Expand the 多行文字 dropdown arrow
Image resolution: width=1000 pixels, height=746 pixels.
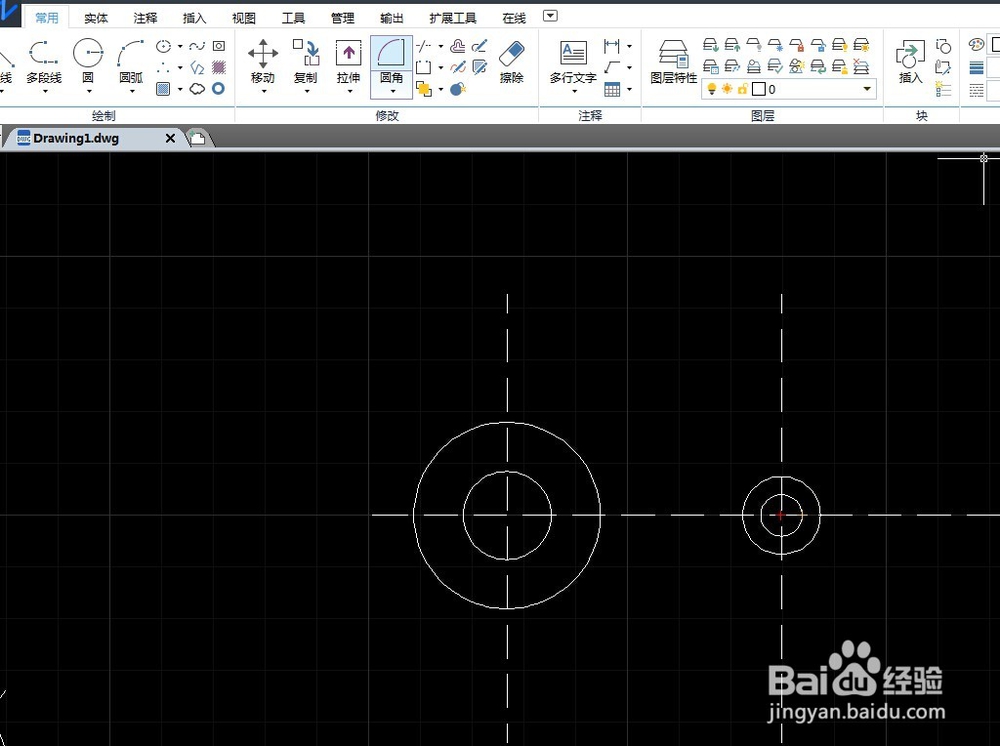pos(574,92)
